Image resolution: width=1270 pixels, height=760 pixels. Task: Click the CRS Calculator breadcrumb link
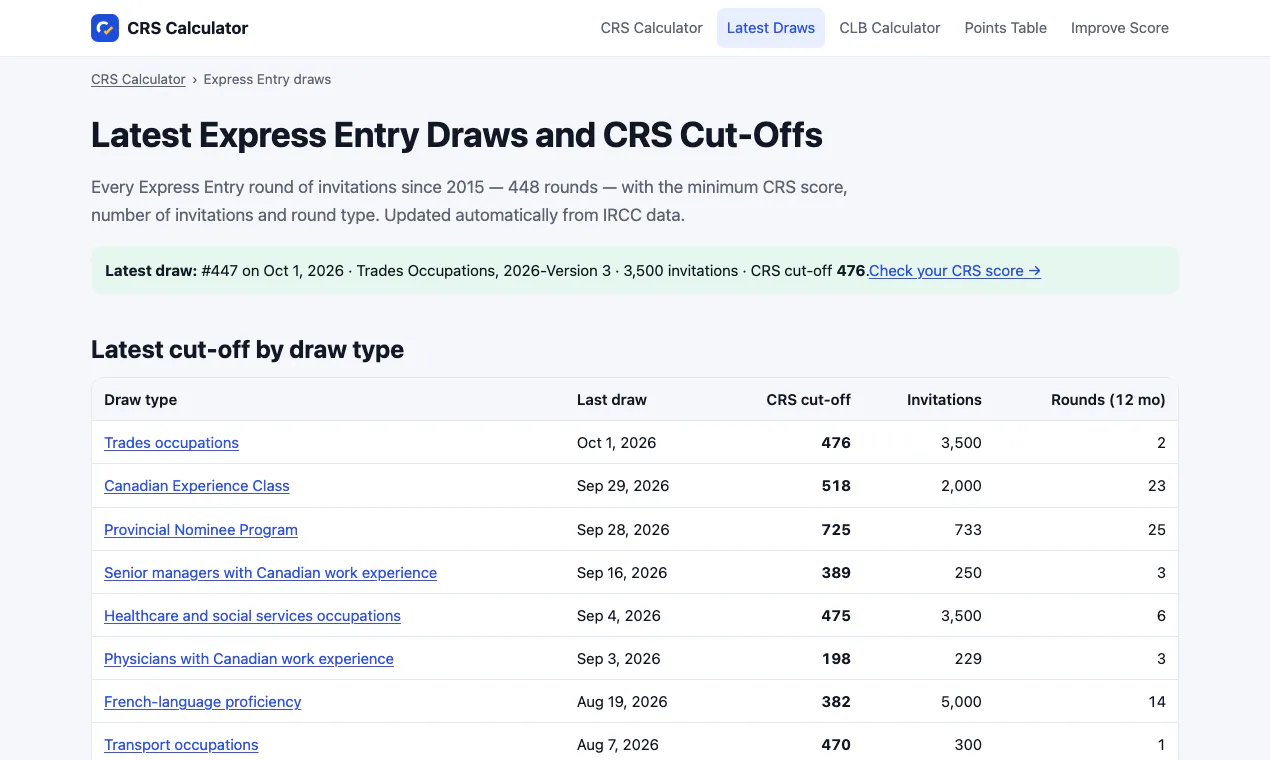tap(138, 79)
